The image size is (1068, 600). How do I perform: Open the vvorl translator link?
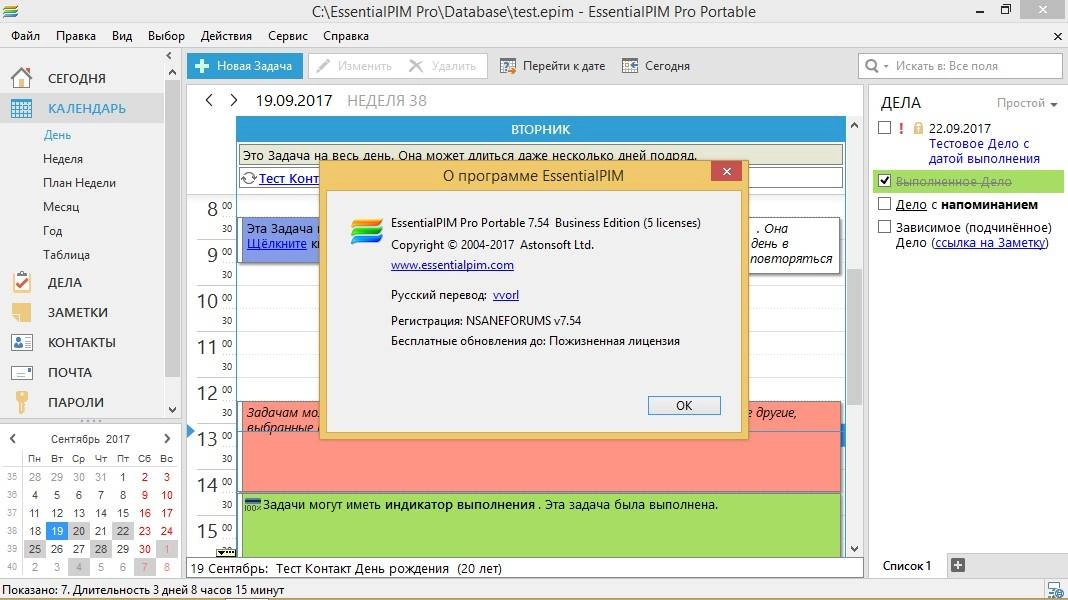[505, 295]
